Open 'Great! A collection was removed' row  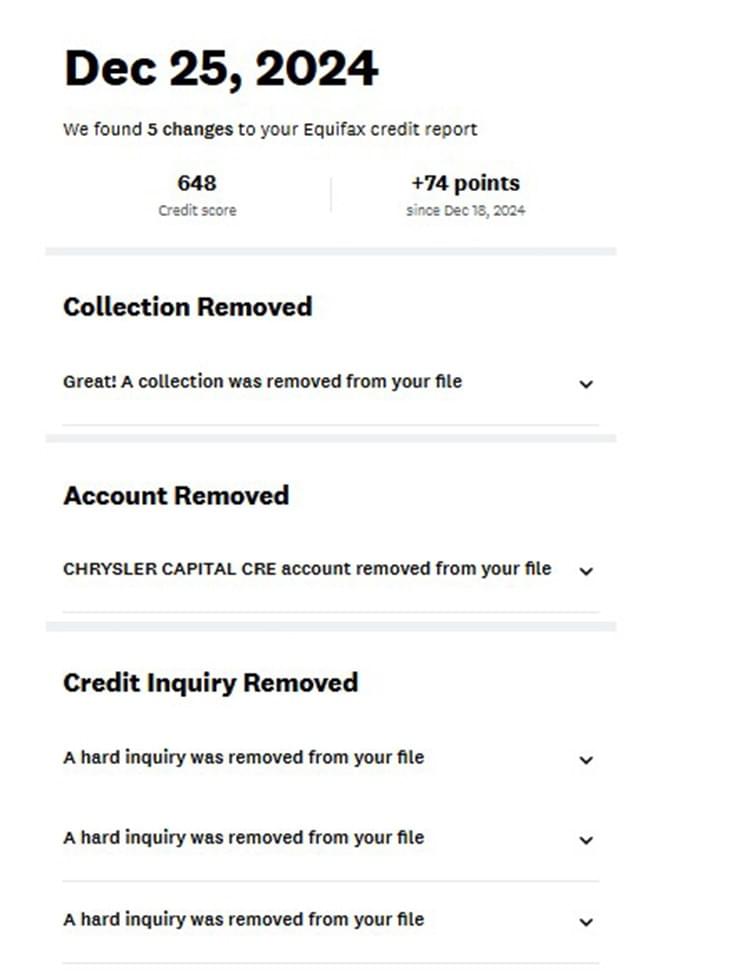(x=331, y=382)
